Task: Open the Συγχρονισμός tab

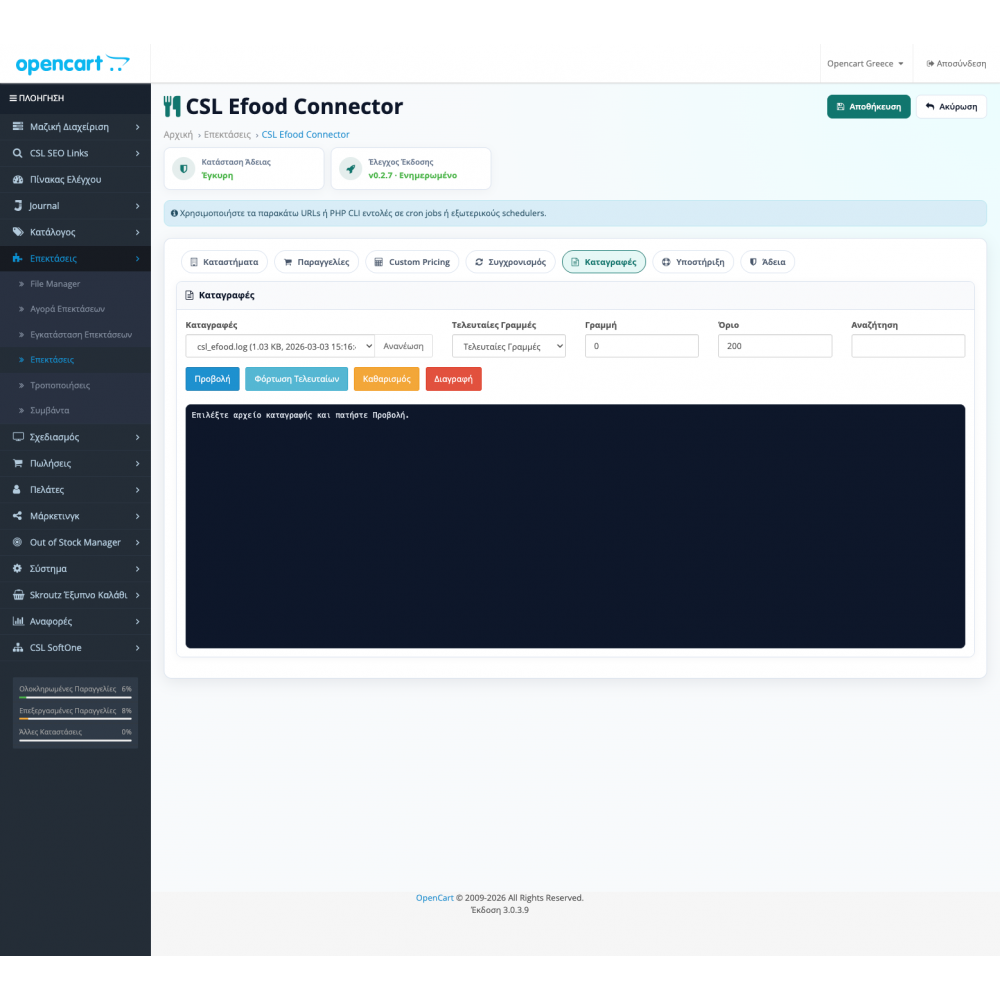Action: 510,262
